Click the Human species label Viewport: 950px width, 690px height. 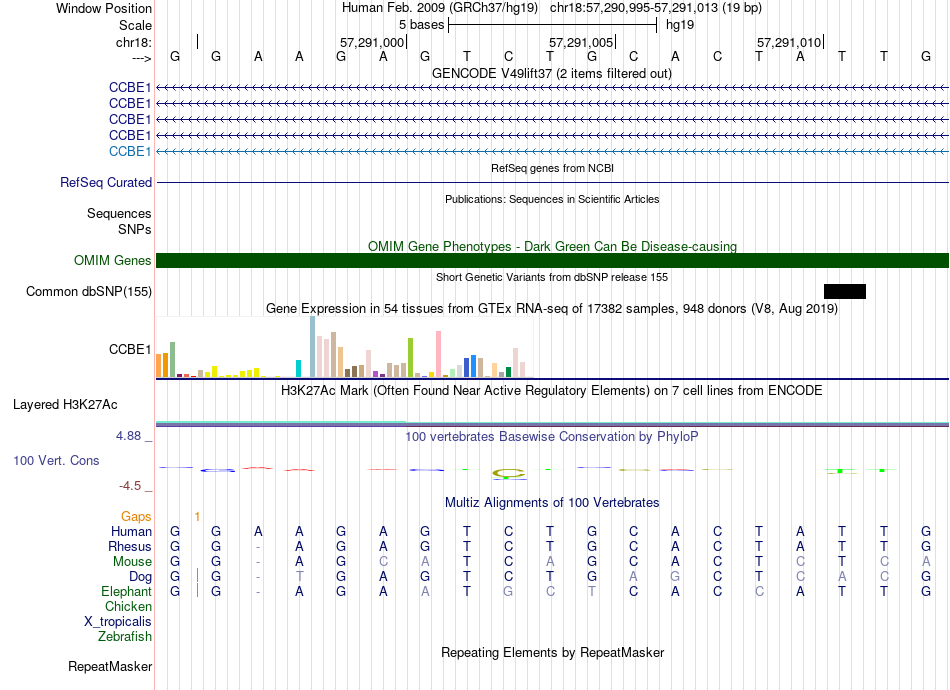point(131,531)
